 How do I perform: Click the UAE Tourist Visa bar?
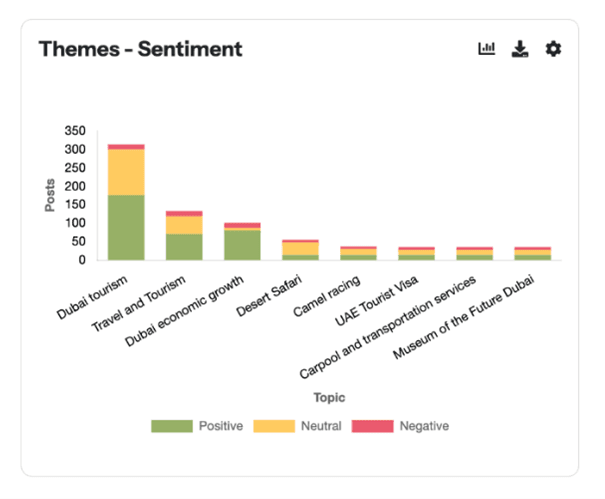click(x=416, y=253)
